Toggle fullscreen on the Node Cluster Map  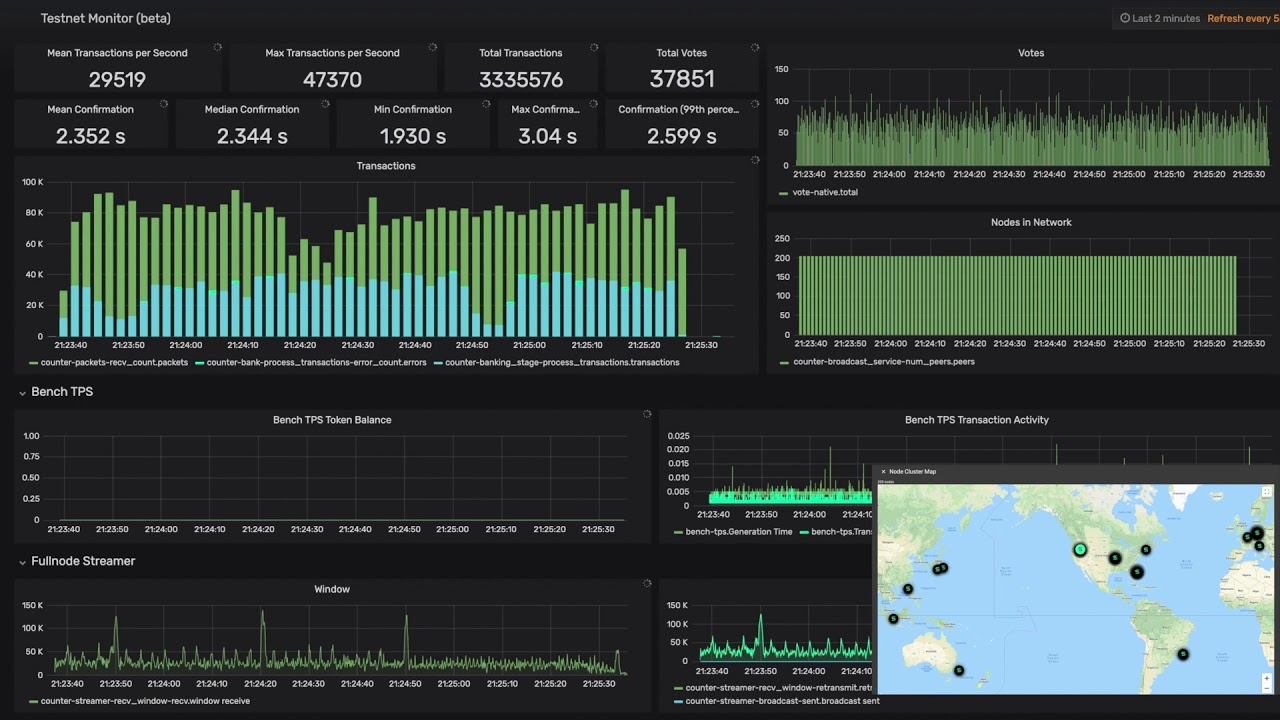1266,492
